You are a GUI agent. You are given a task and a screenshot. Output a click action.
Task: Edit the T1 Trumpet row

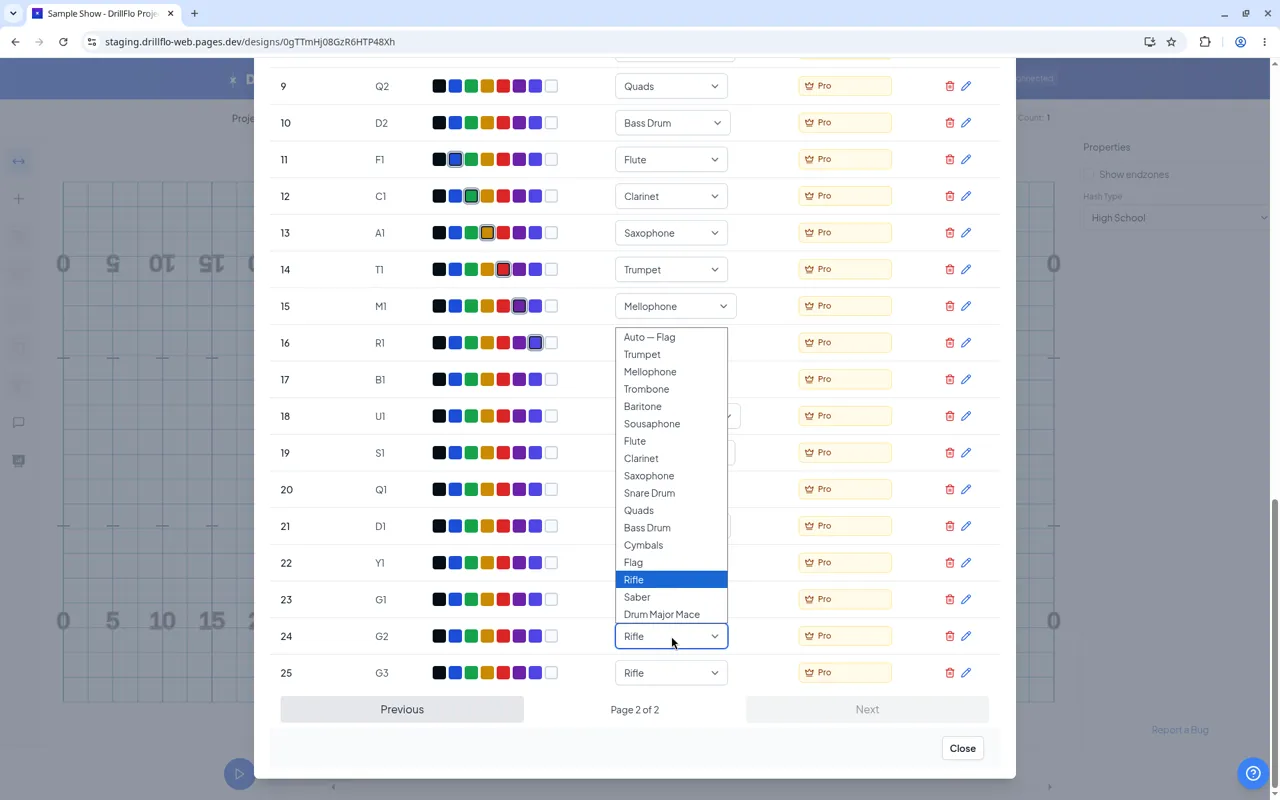tap(966, 270)
